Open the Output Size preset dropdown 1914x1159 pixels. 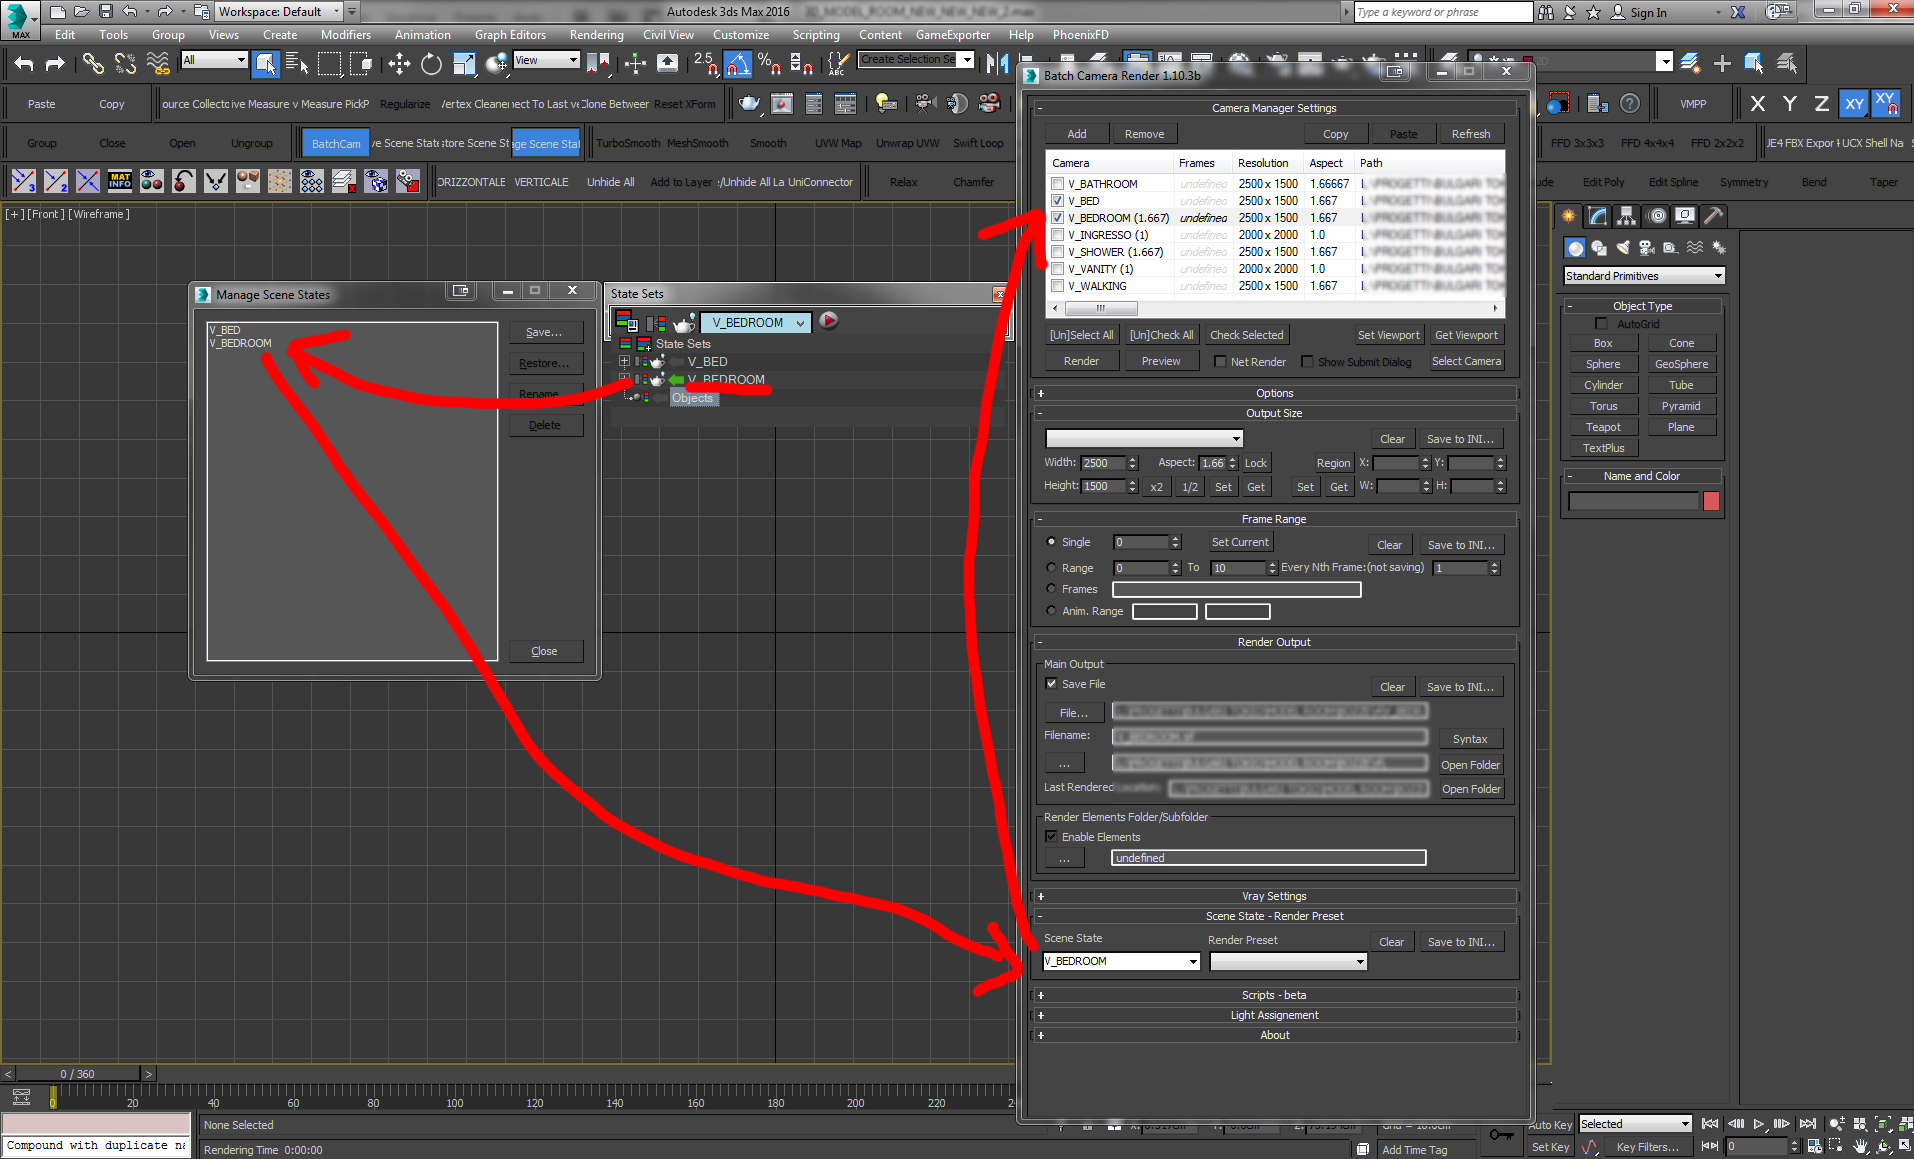(x=1144, y=438)
